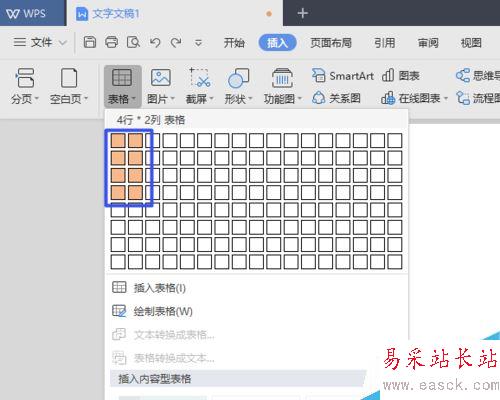
Task: Open the 页面布局 ribbon tab
Action: [x=331, y=43]
